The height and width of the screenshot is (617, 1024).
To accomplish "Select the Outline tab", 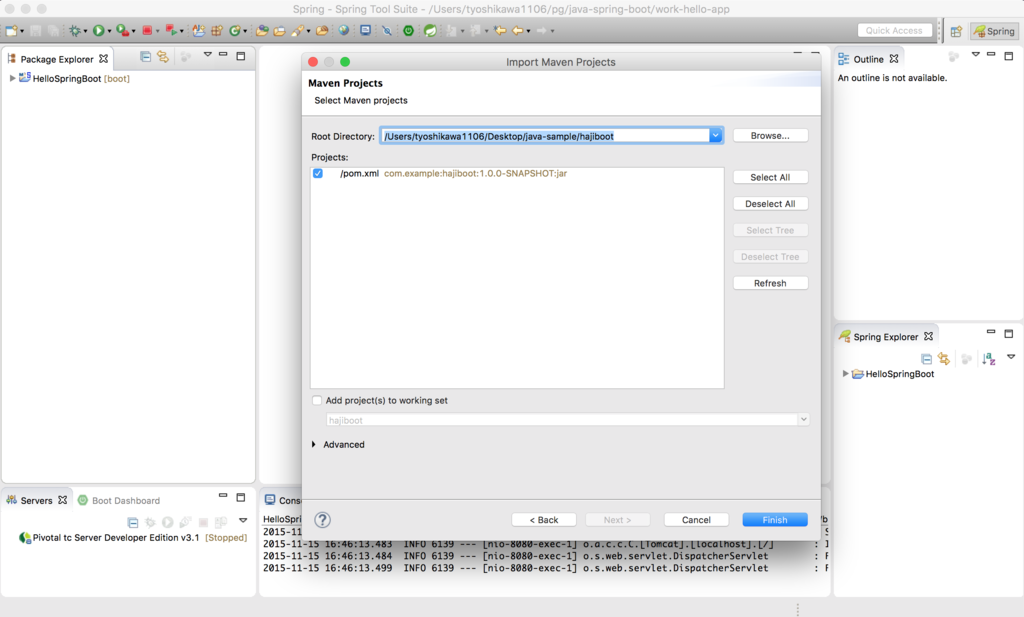I will pyautogui.click(x=868, y=59).
